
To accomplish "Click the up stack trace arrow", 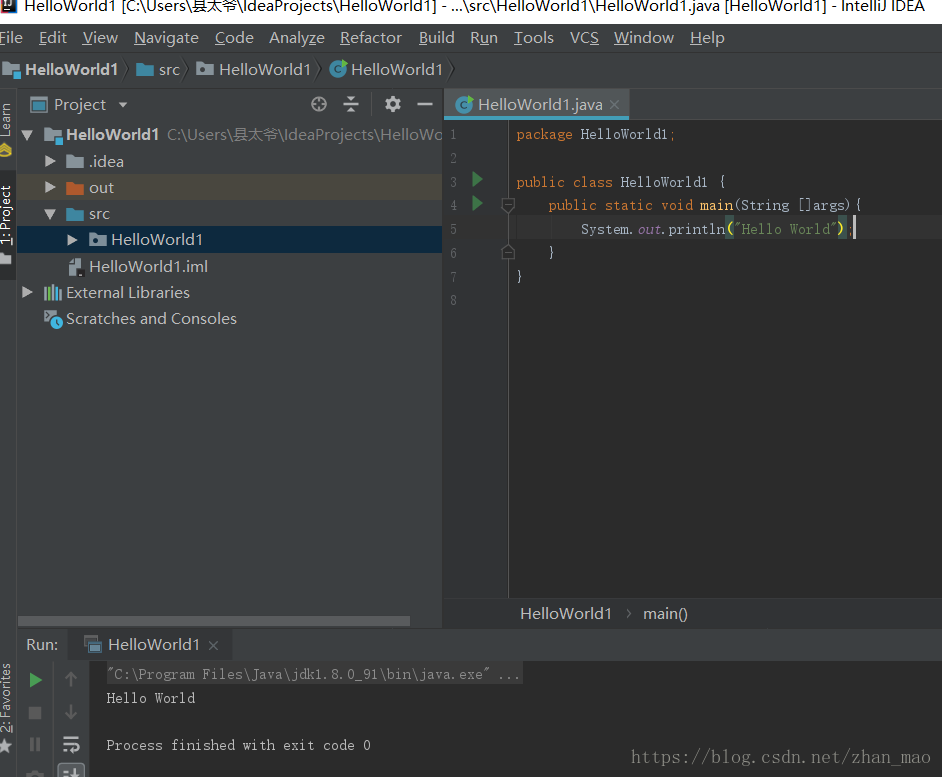I will (x=71, y=679).
